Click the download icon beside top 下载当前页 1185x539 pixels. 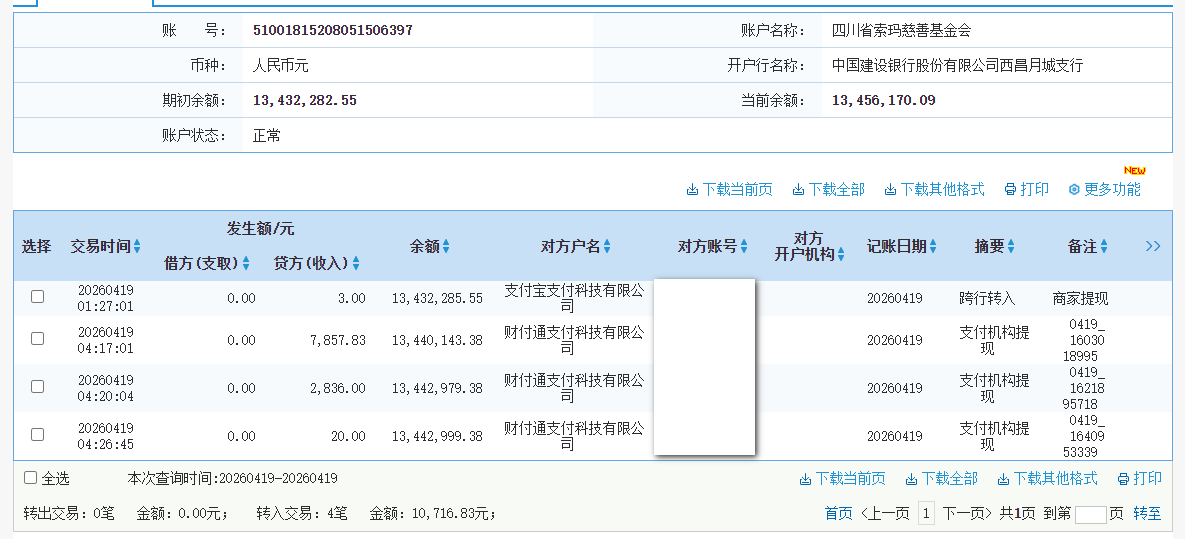pos(692,190)
